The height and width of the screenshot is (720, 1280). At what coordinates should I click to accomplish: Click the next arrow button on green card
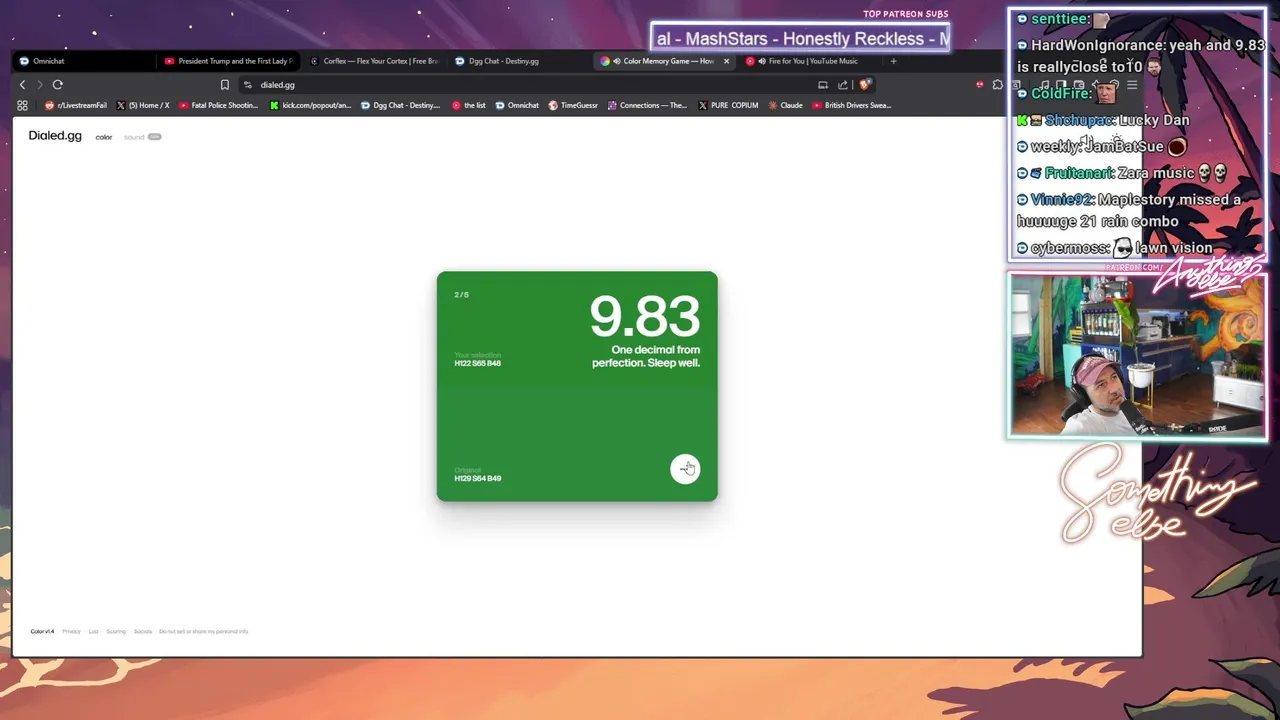685,468
